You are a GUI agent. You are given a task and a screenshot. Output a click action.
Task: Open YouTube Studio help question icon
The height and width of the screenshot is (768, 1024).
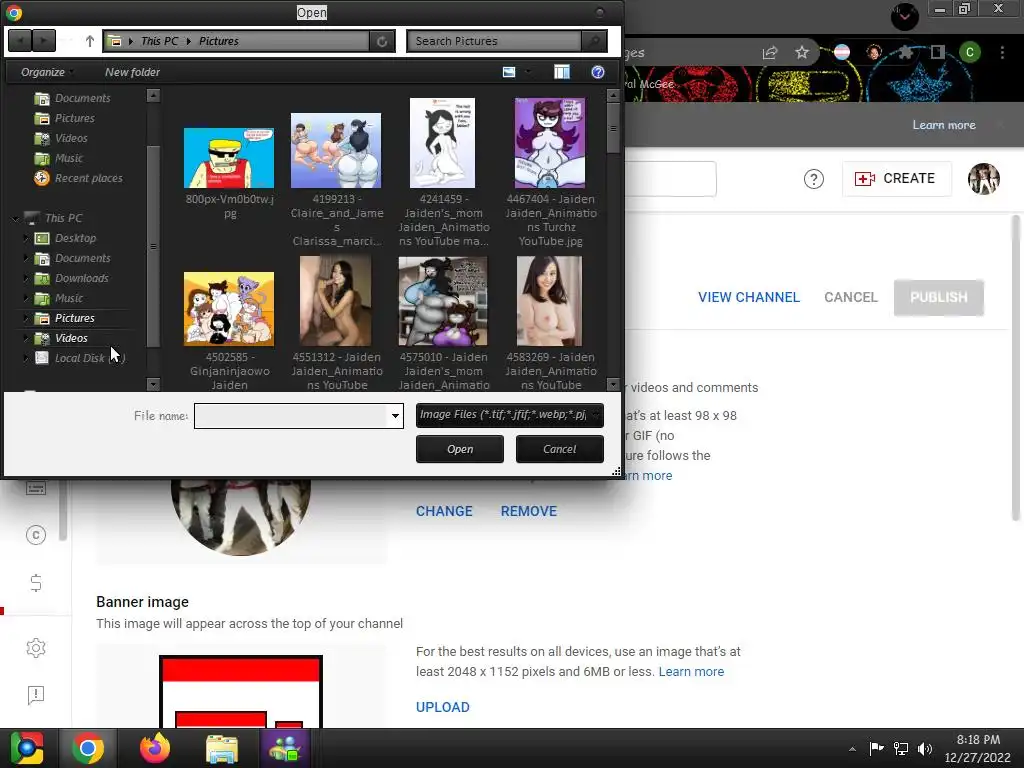814,179
